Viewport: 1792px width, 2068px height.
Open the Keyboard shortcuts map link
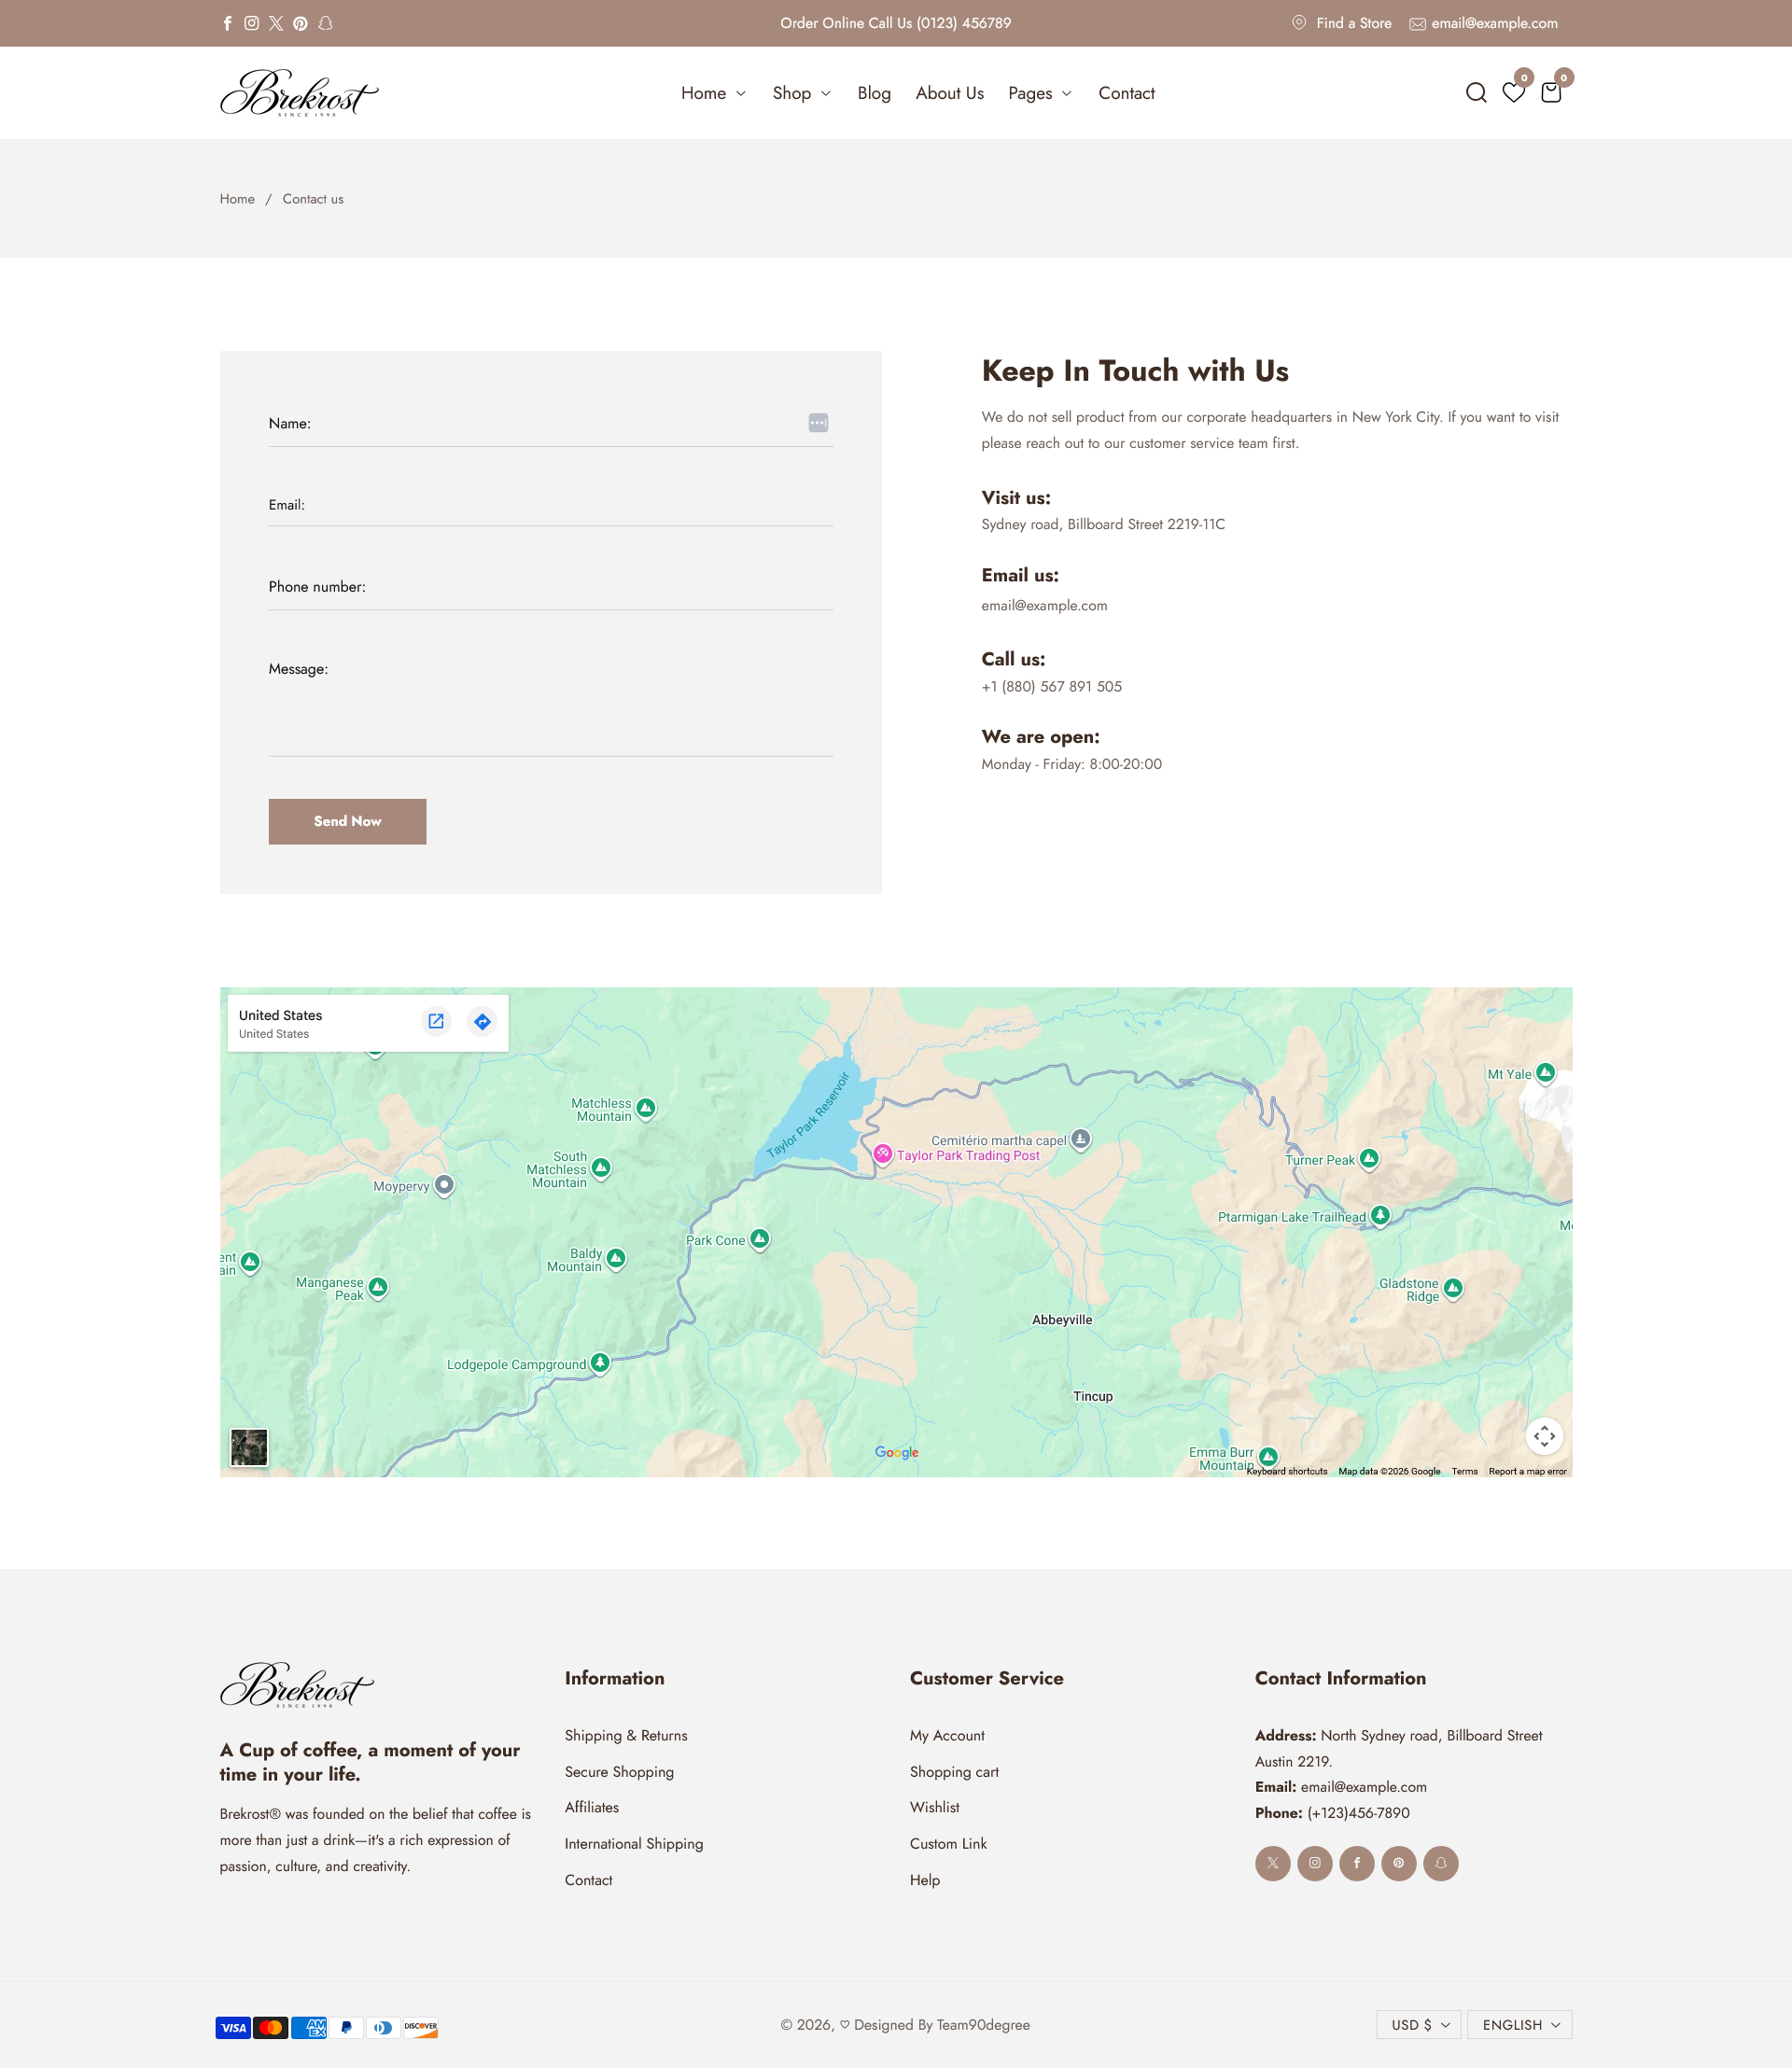pyautogui.click(x=1287, y=1471)
